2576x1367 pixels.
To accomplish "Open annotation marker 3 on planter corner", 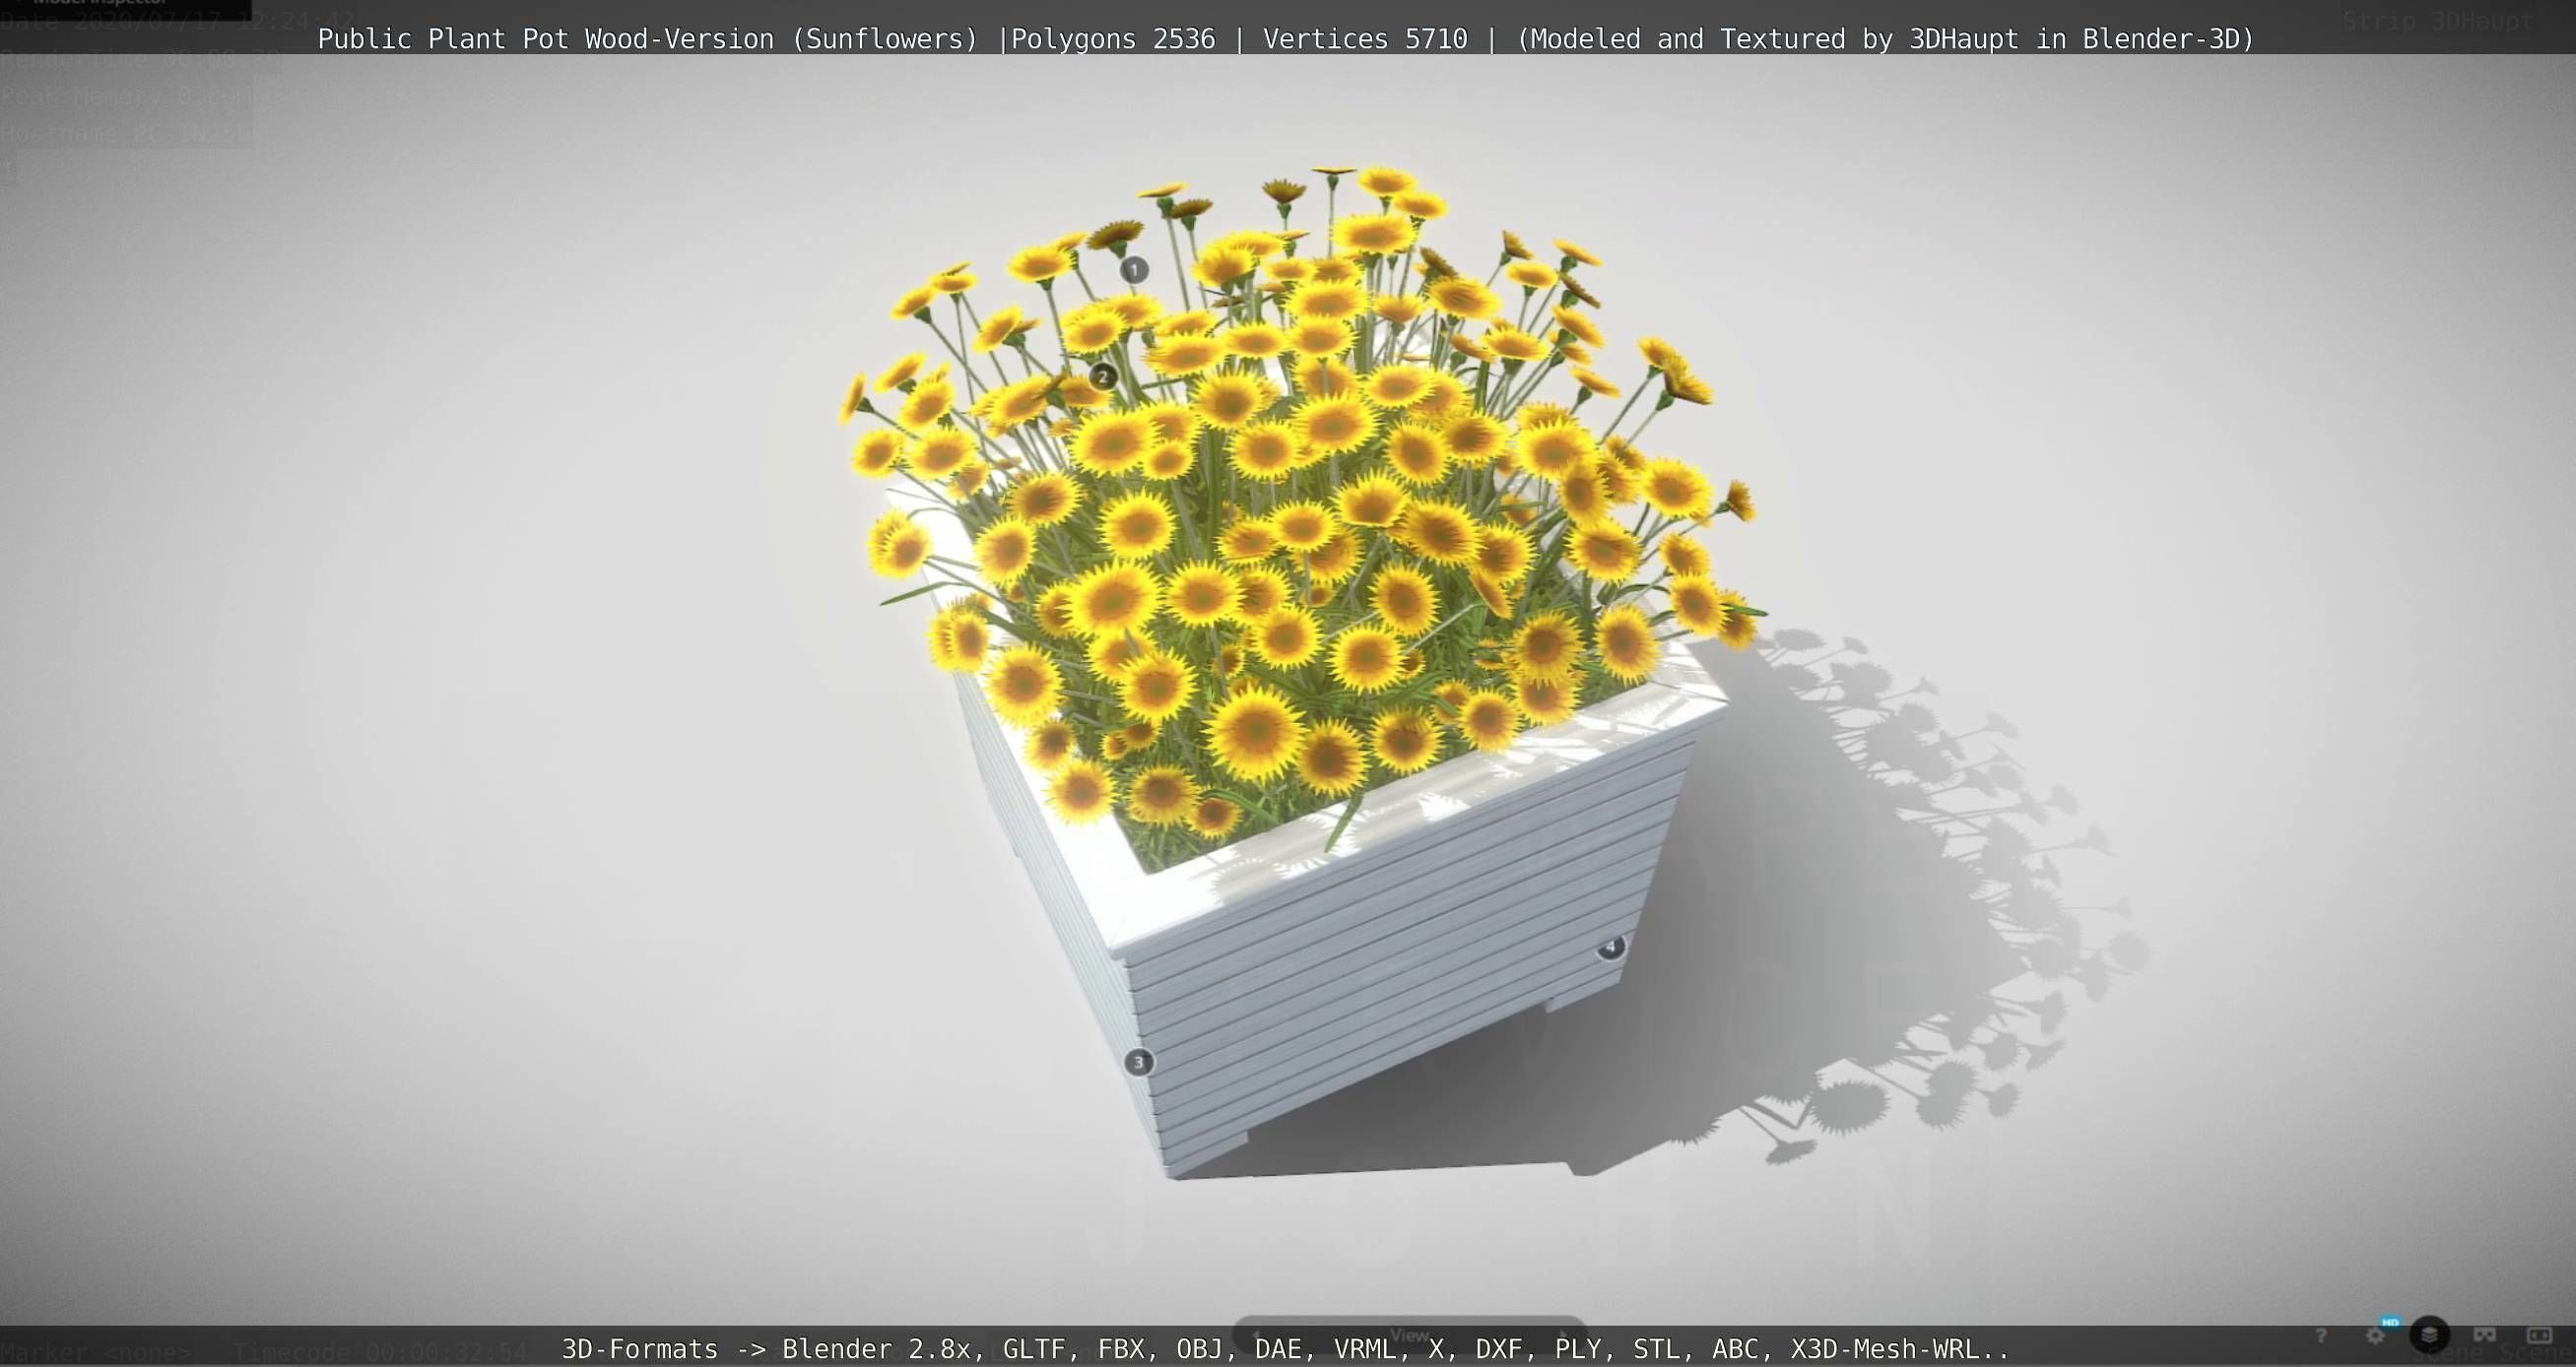I will pos(1138,1061).
